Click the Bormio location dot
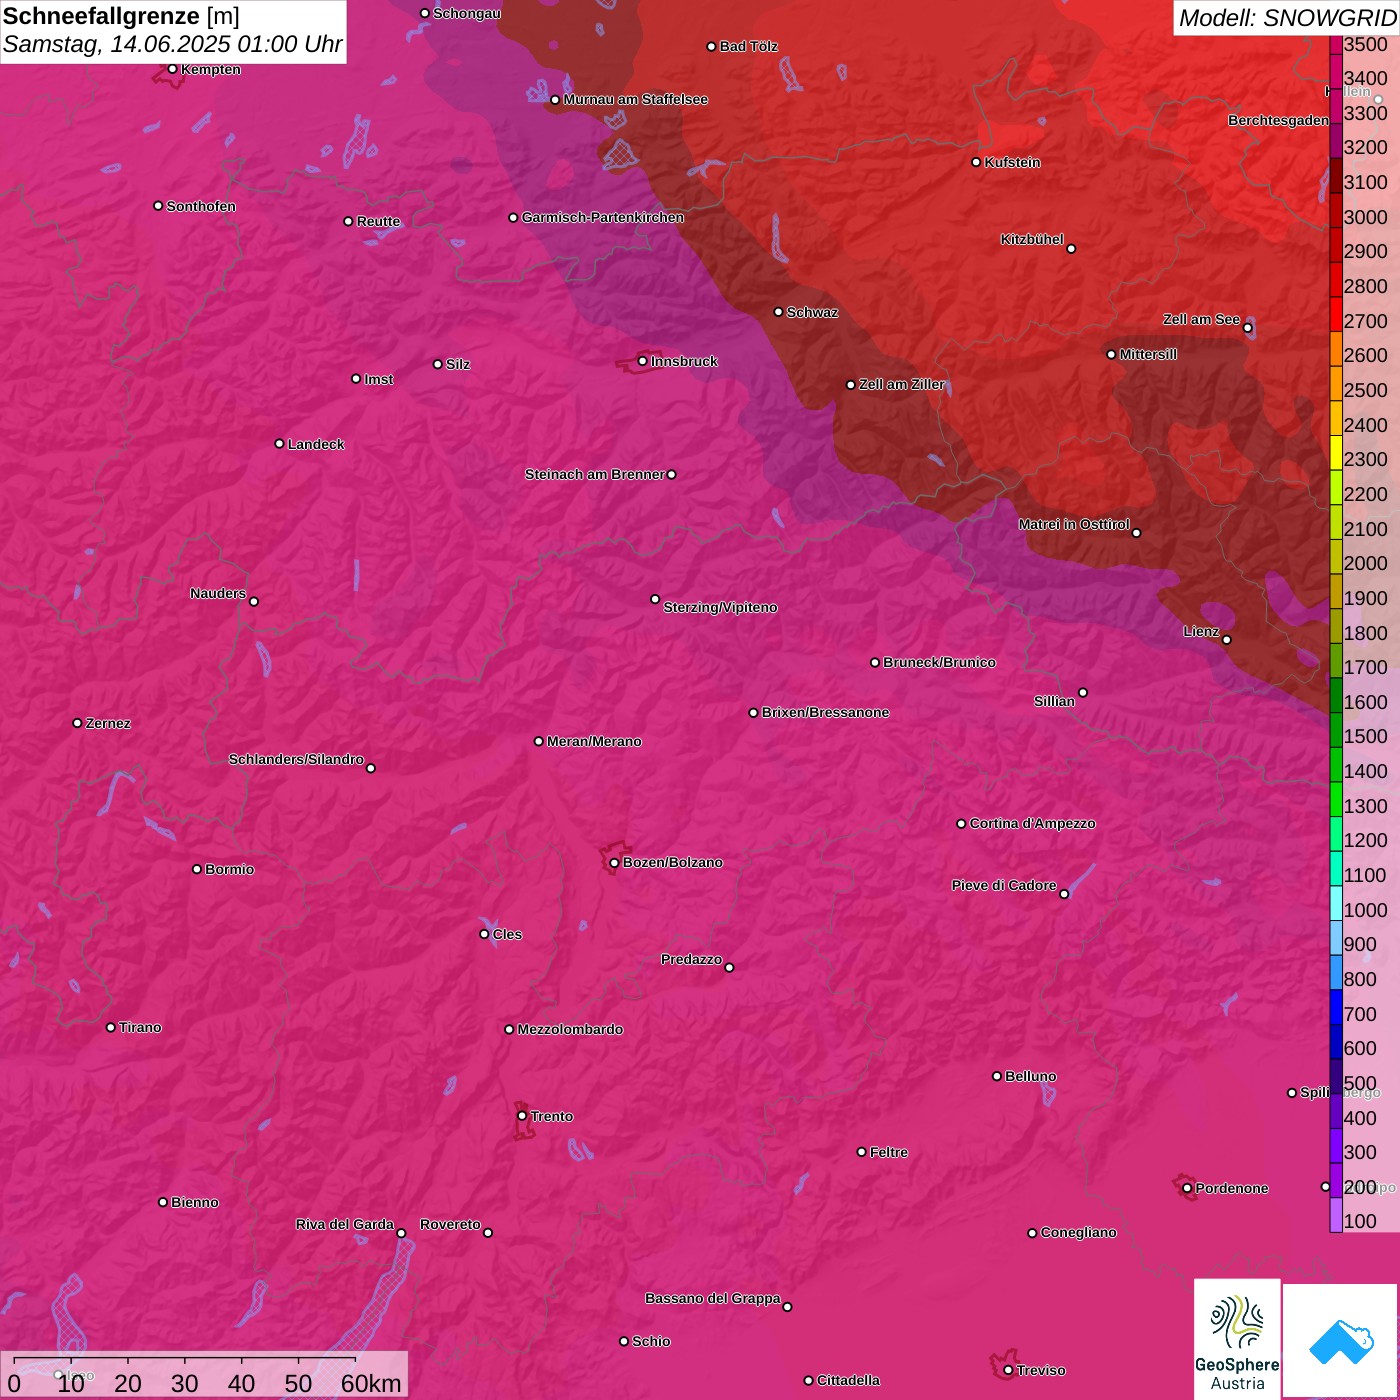1400x1400 pixels. (197, 869)
